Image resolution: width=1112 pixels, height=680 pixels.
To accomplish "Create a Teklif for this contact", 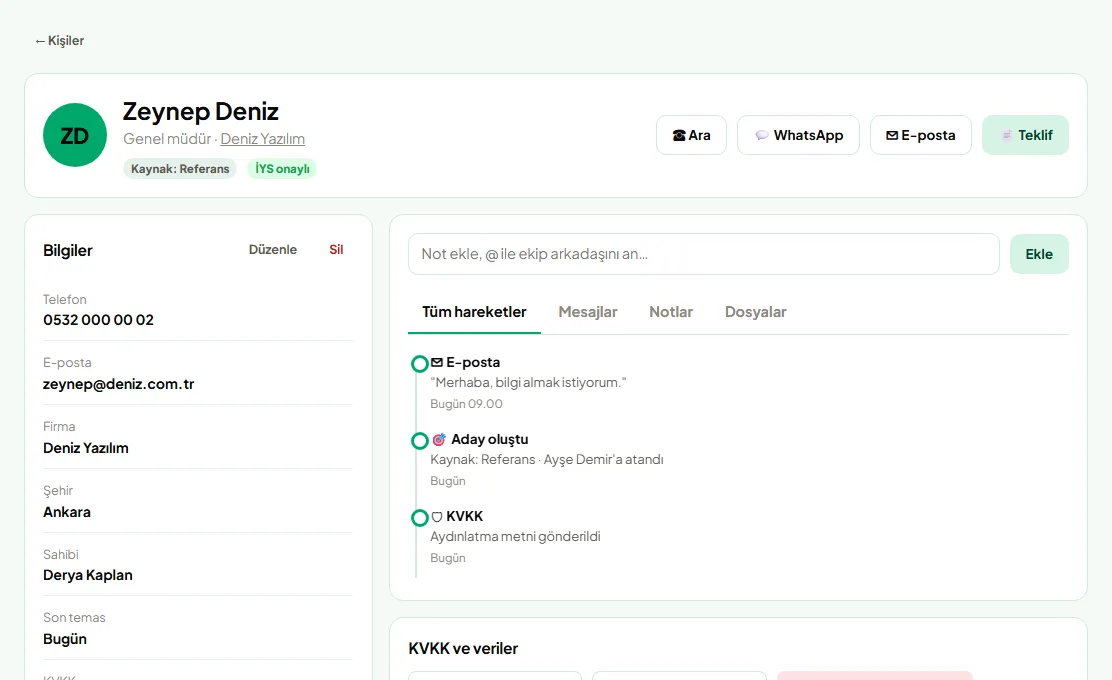I will pos(1025,135).
